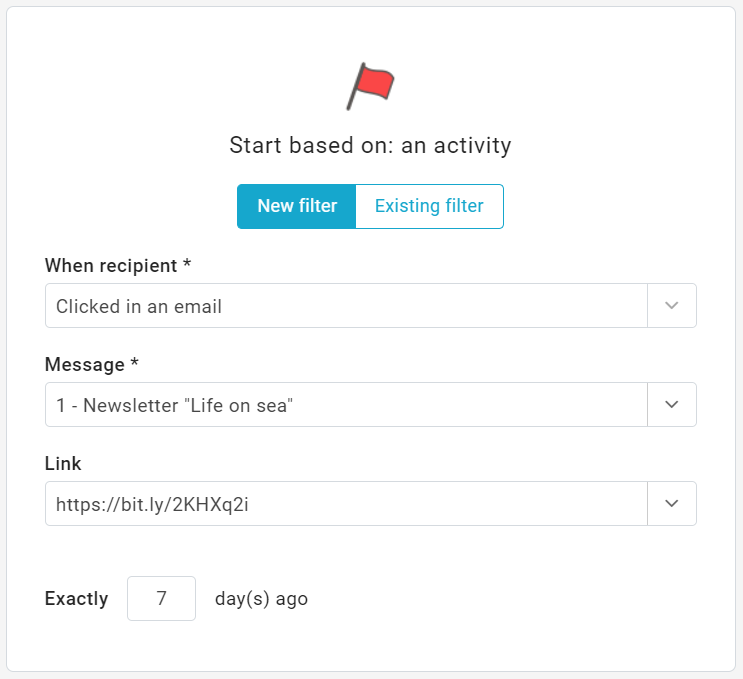The height and width of the screenshot is (679, 743).
Task: Expand the When recipient dropdown arrow
Action: (x=672, y=306)
